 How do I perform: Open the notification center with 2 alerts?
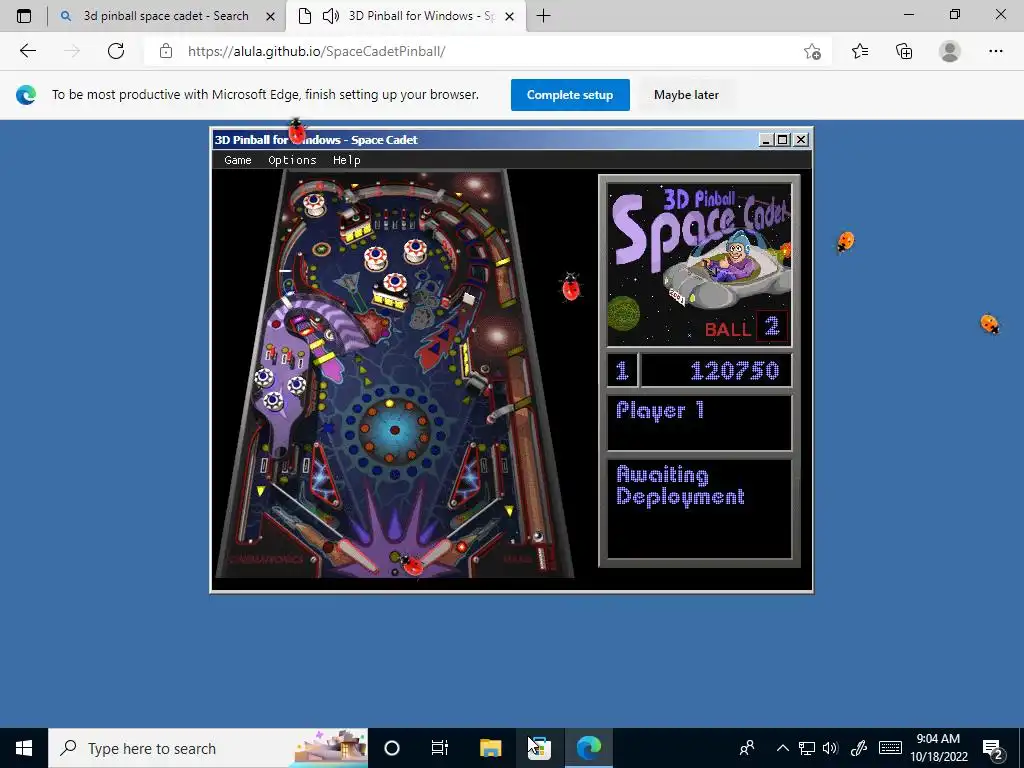click(x=993, y=749)
